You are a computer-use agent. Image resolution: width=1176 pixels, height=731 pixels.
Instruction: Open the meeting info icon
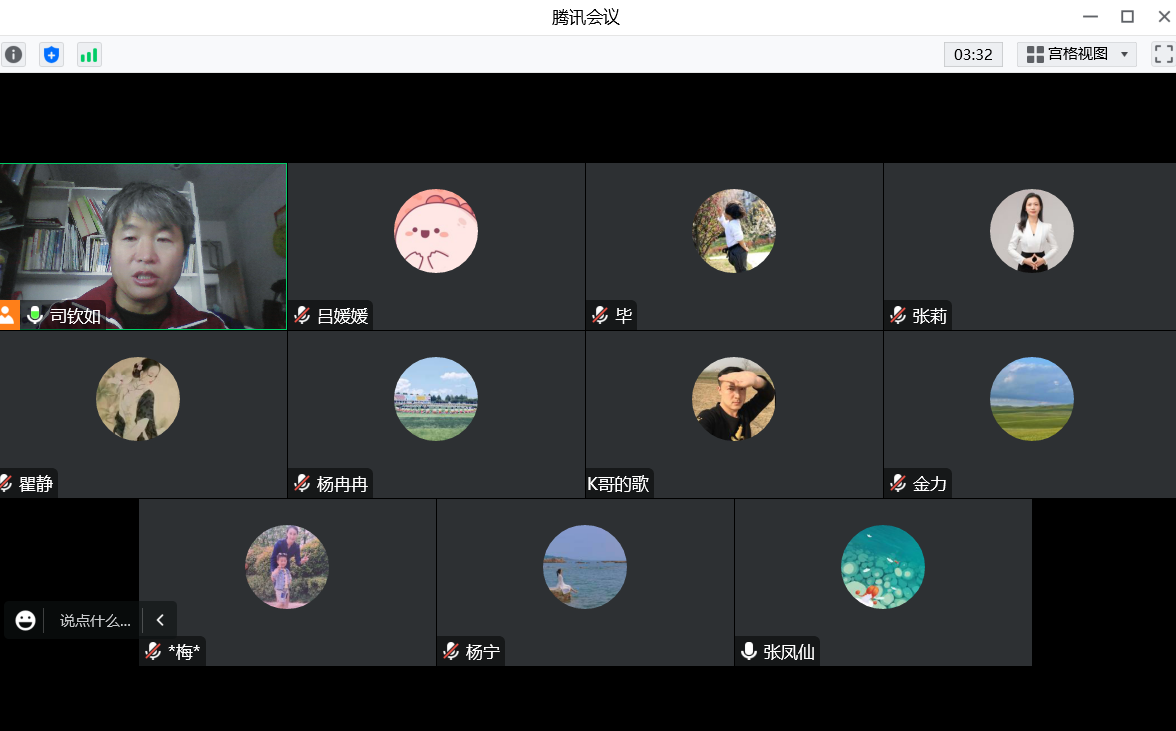coord(13,55)
